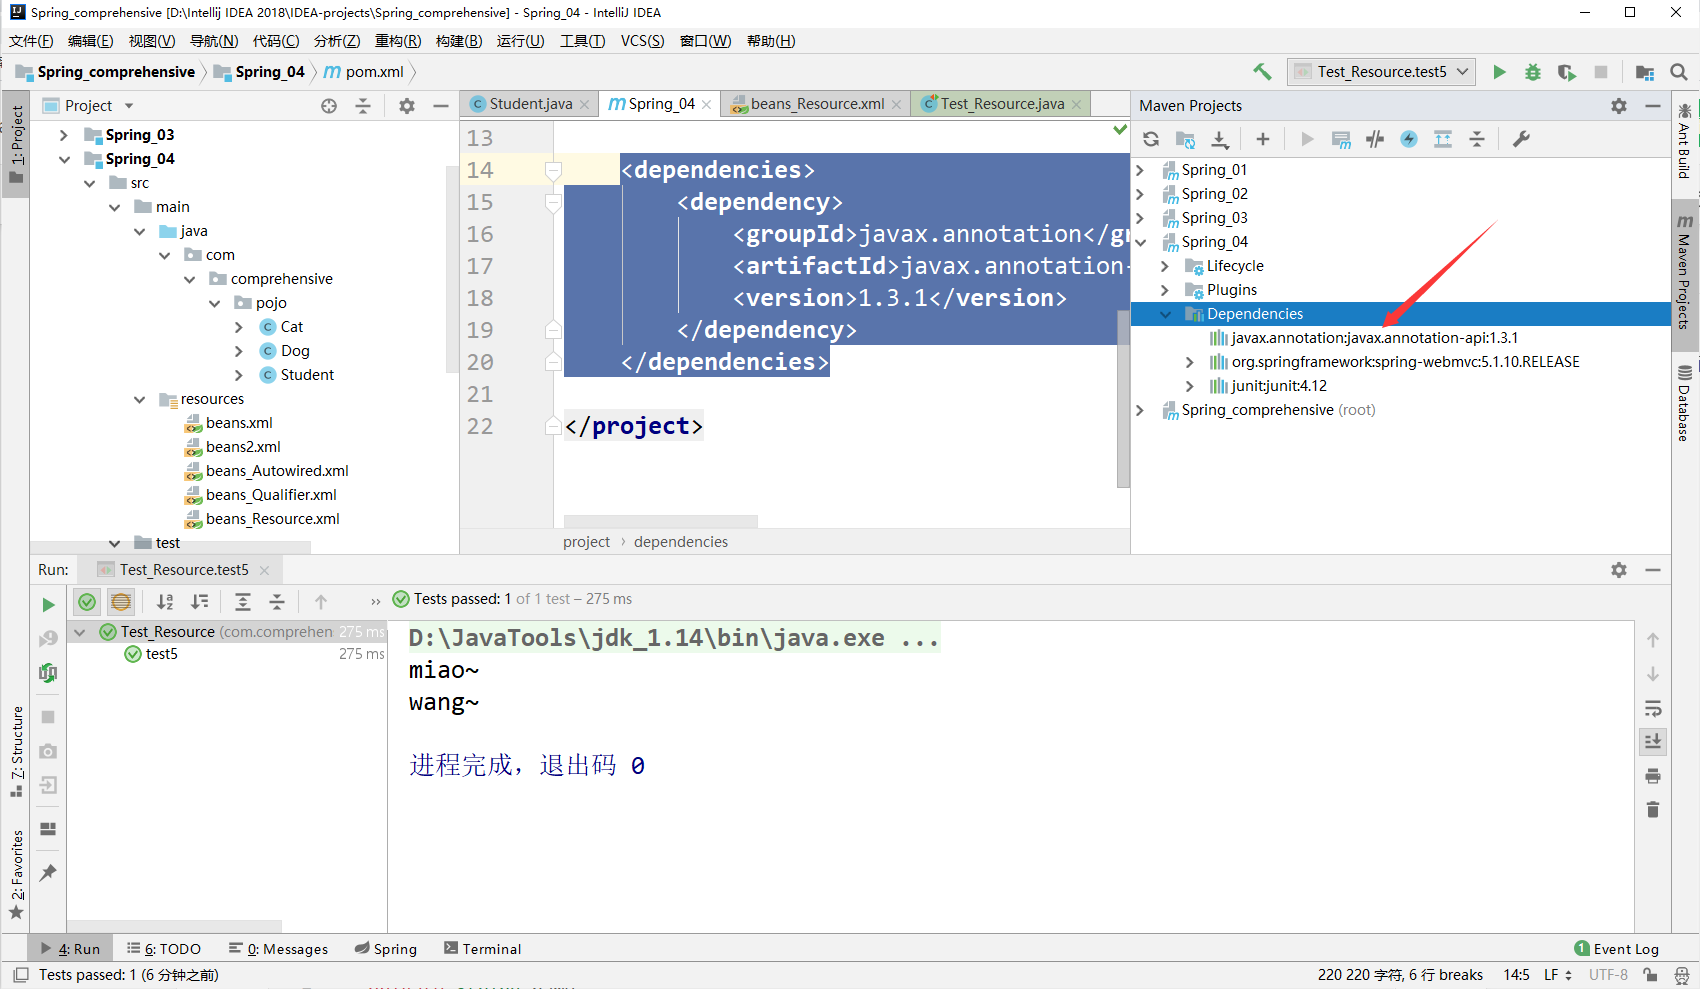Open the Terminal tool window
This screenshot has height=989, width=1700.
482,949
